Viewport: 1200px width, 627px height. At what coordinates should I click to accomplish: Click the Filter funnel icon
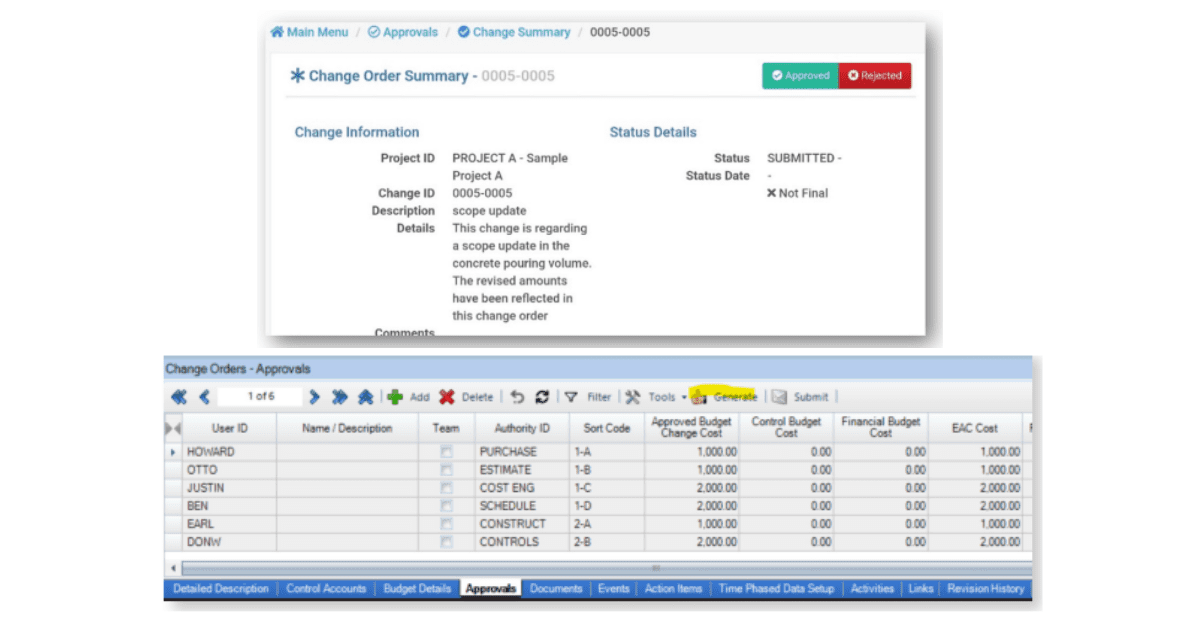(x=571, y=397)
